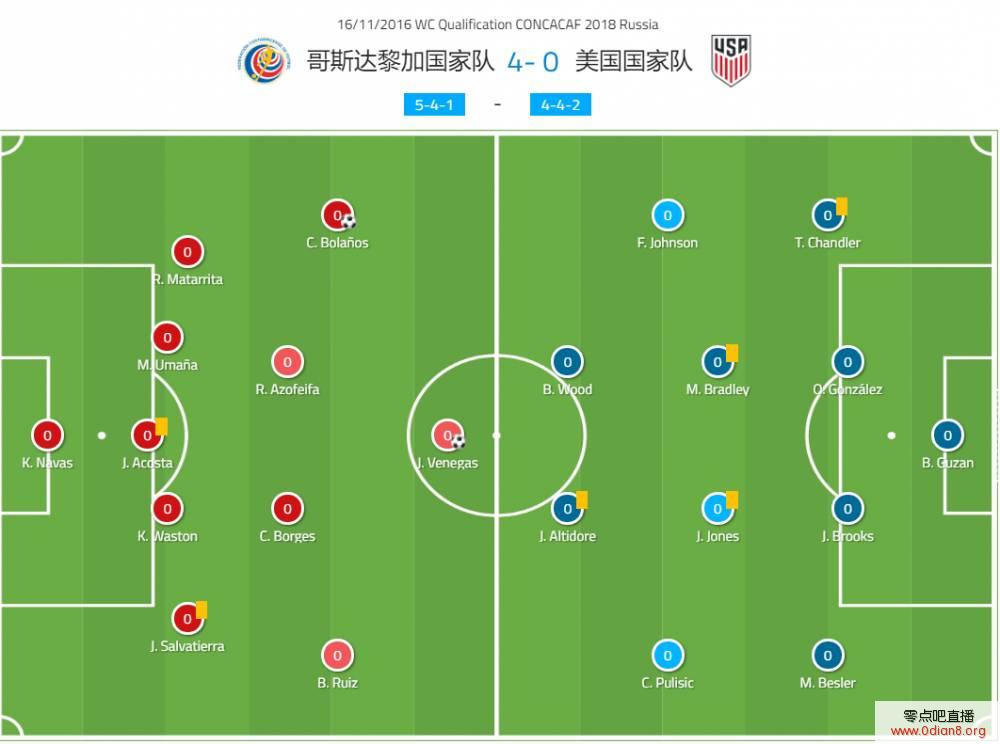The height and width of the screenshot is (744, 1000).
Task: Select F. Johnson light blue marker
Action: pyautogui.click(x=667, y=215)
